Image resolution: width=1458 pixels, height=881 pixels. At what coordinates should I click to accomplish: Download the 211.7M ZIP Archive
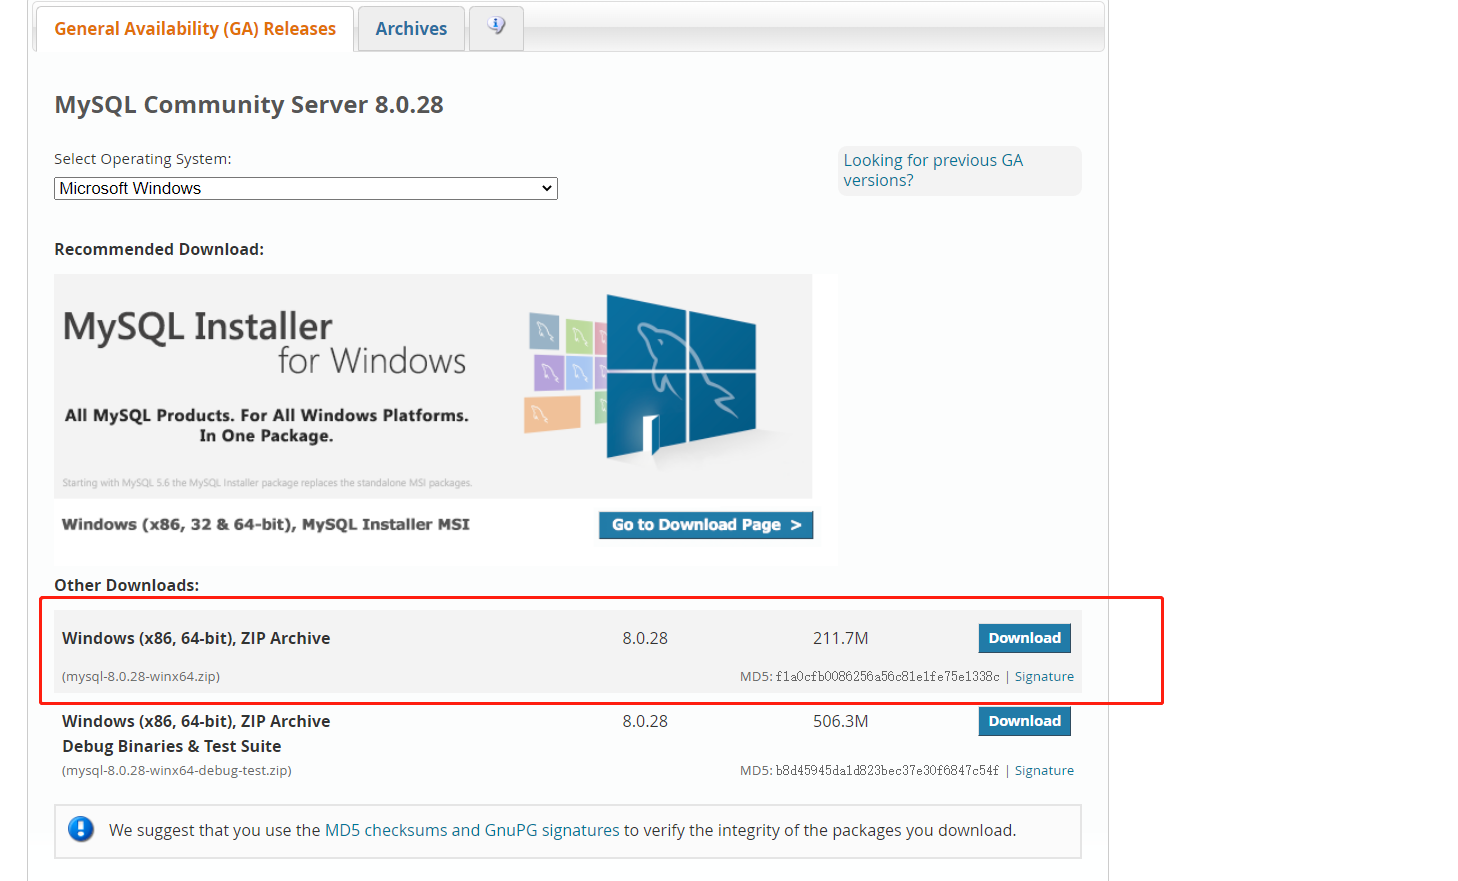[1024, 638]
